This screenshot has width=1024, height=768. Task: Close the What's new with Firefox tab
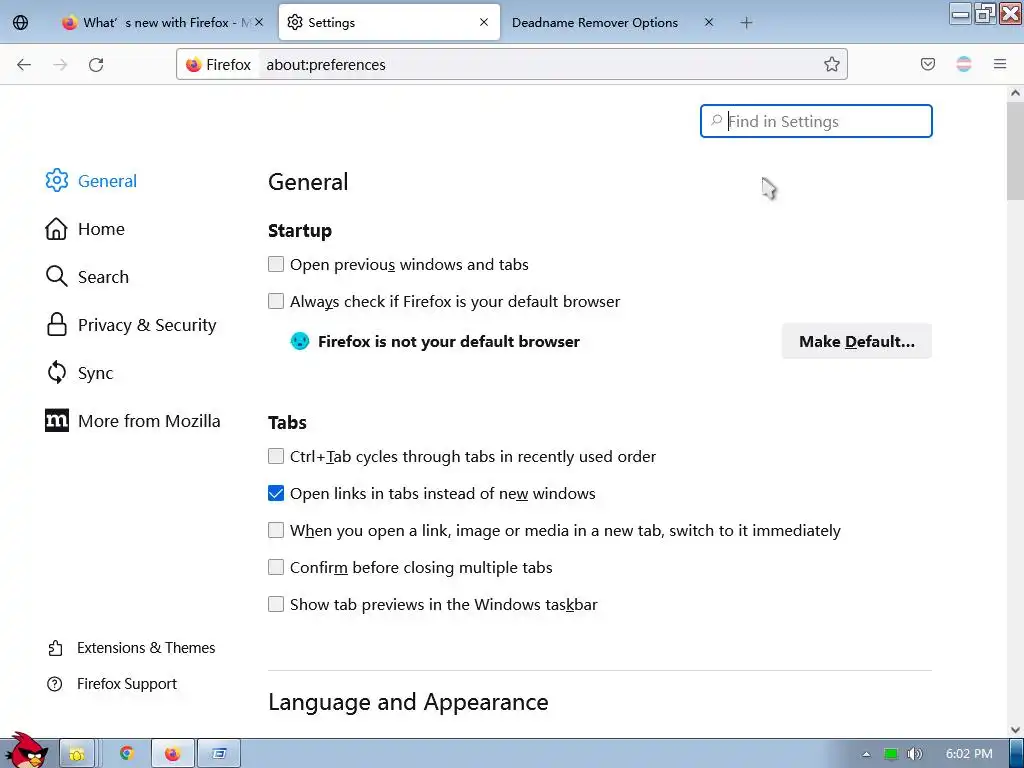(259, 22)
